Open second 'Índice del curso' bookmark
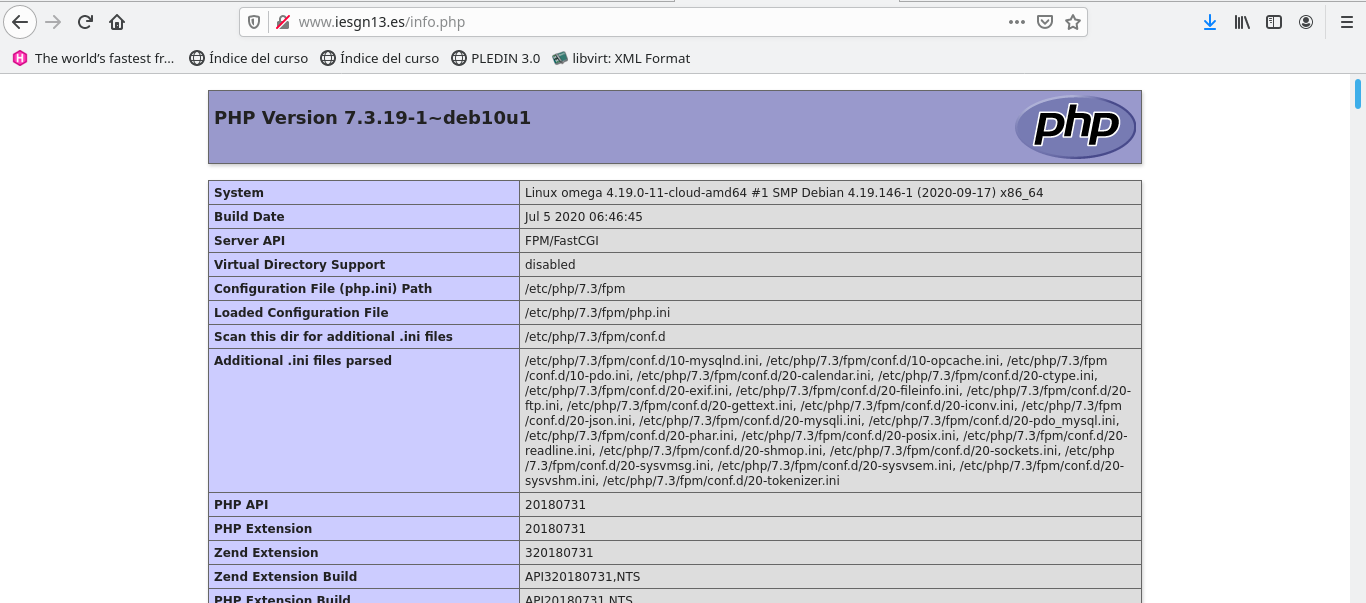The width and height of the screenshot is (1366, 603). (x=380, y=58)
